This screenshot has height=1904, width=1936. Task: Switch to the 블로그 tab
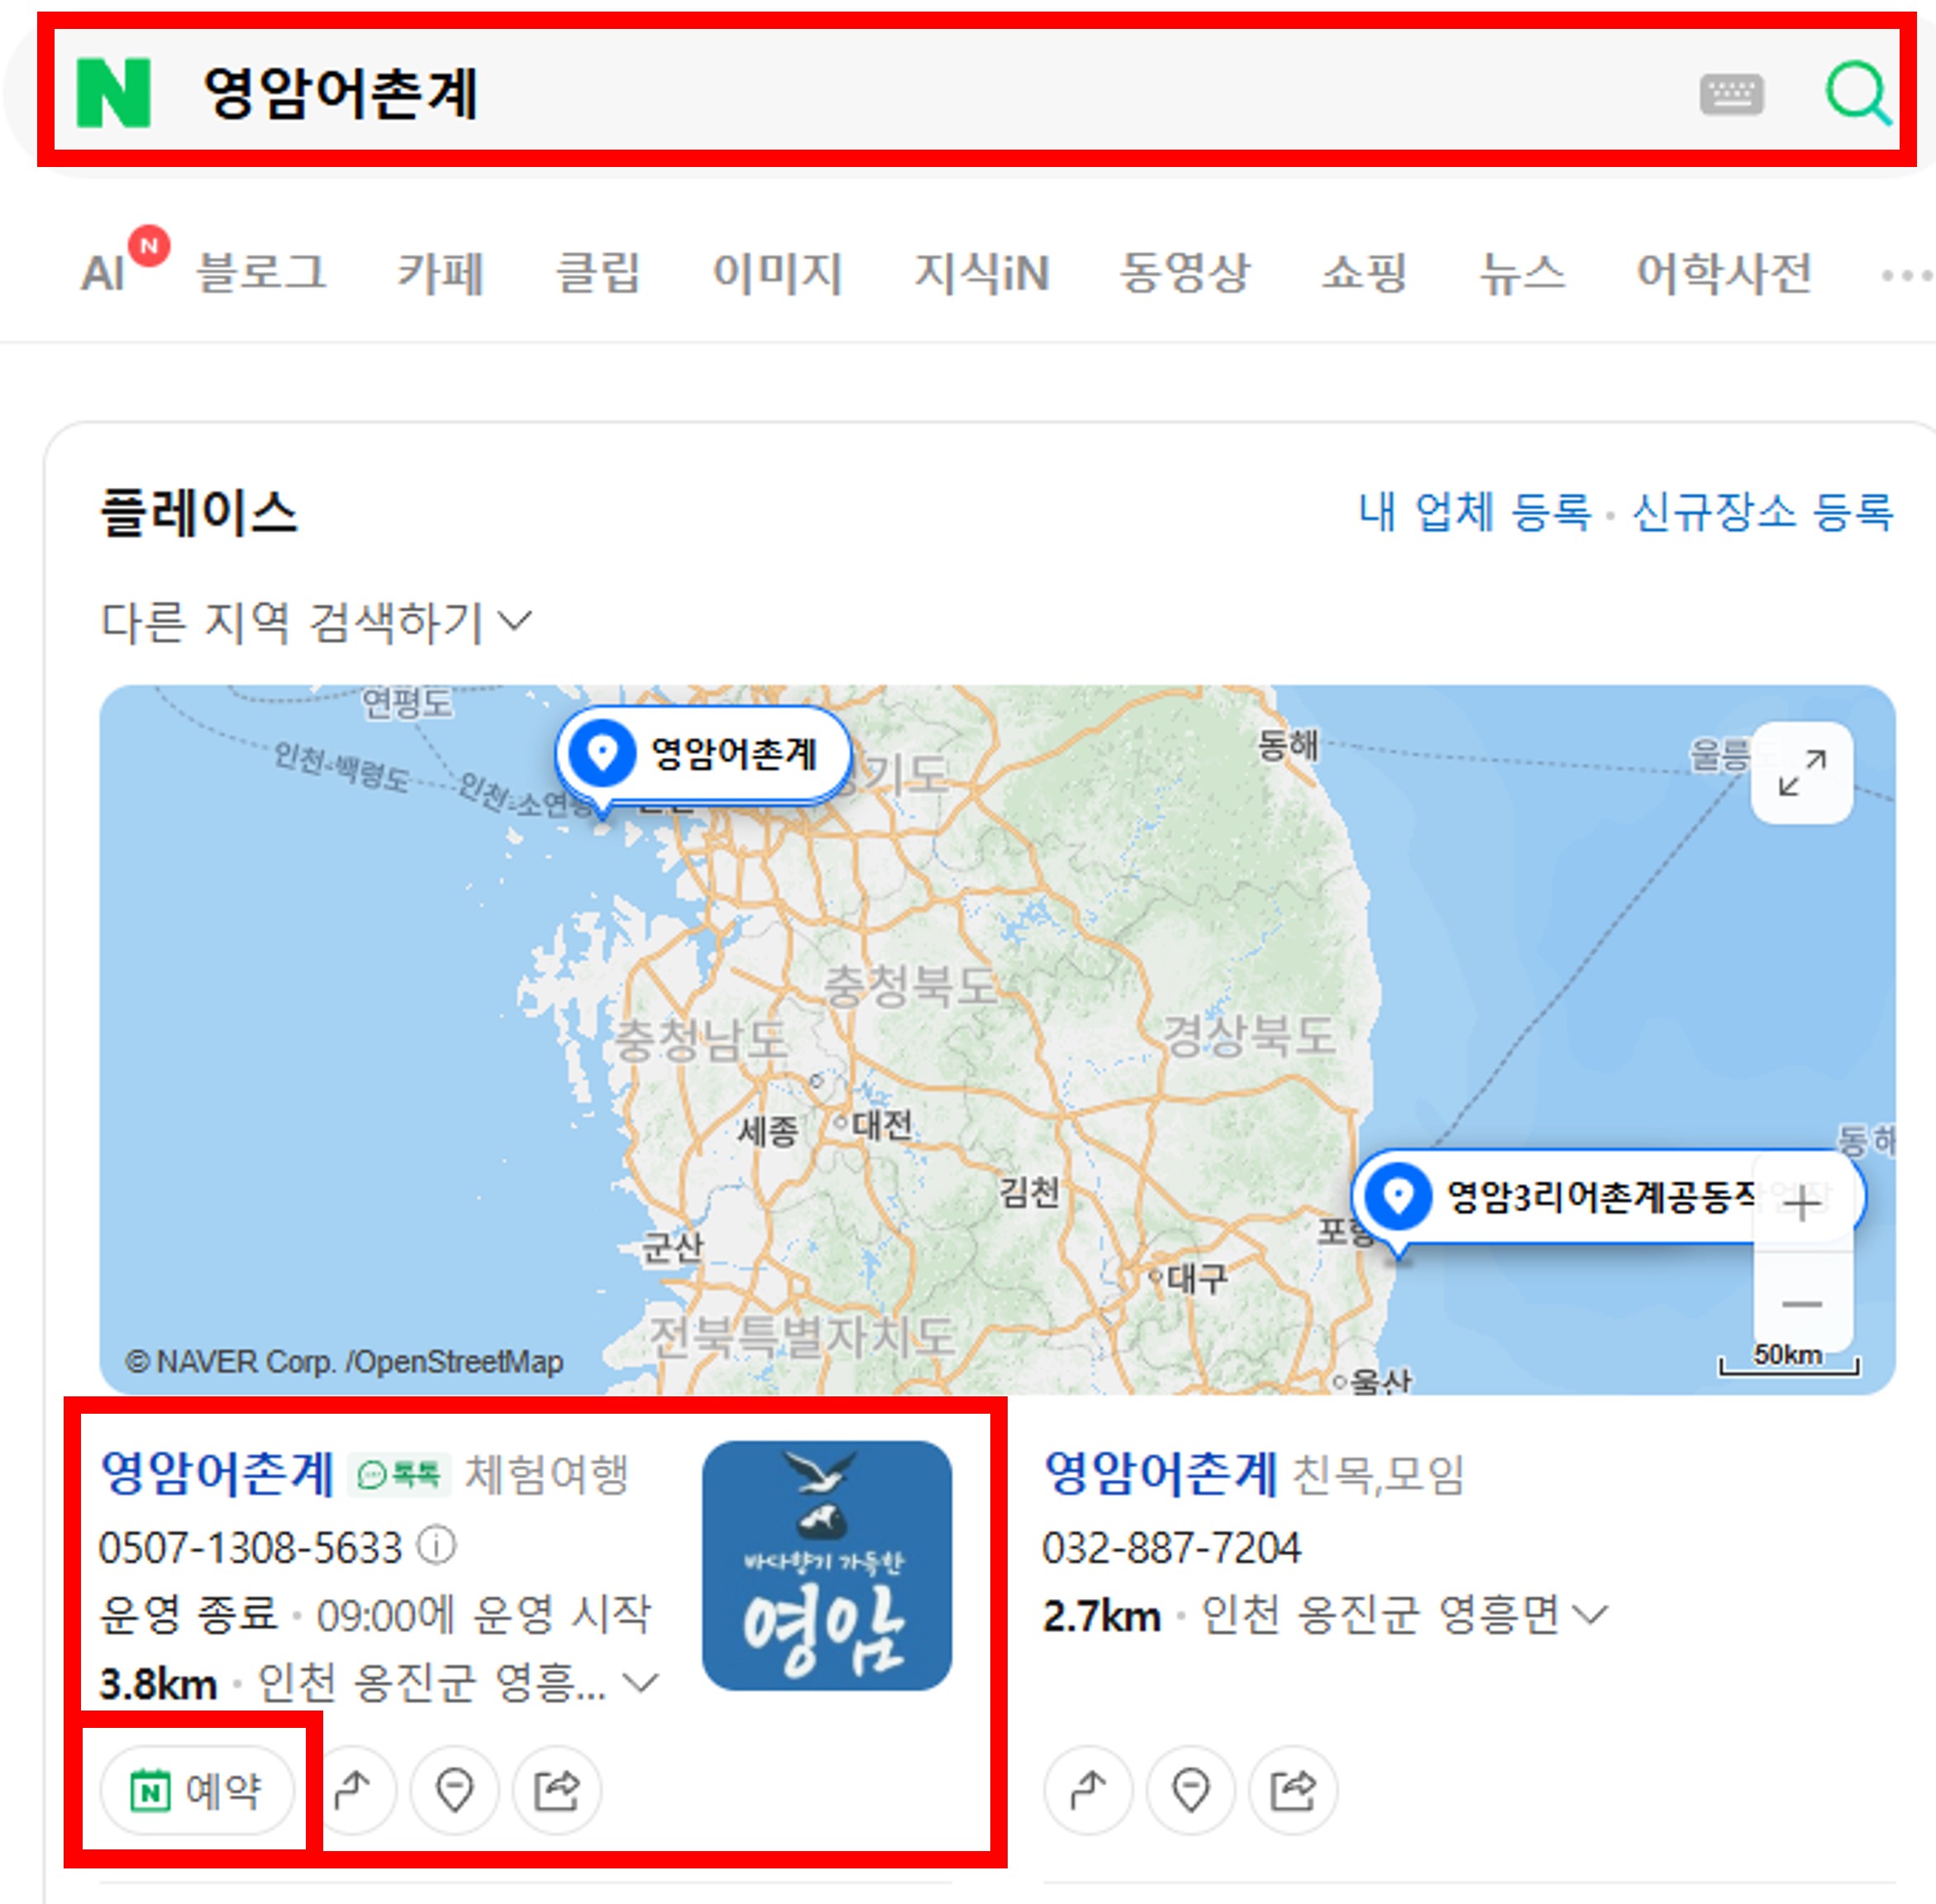(261, 273)
